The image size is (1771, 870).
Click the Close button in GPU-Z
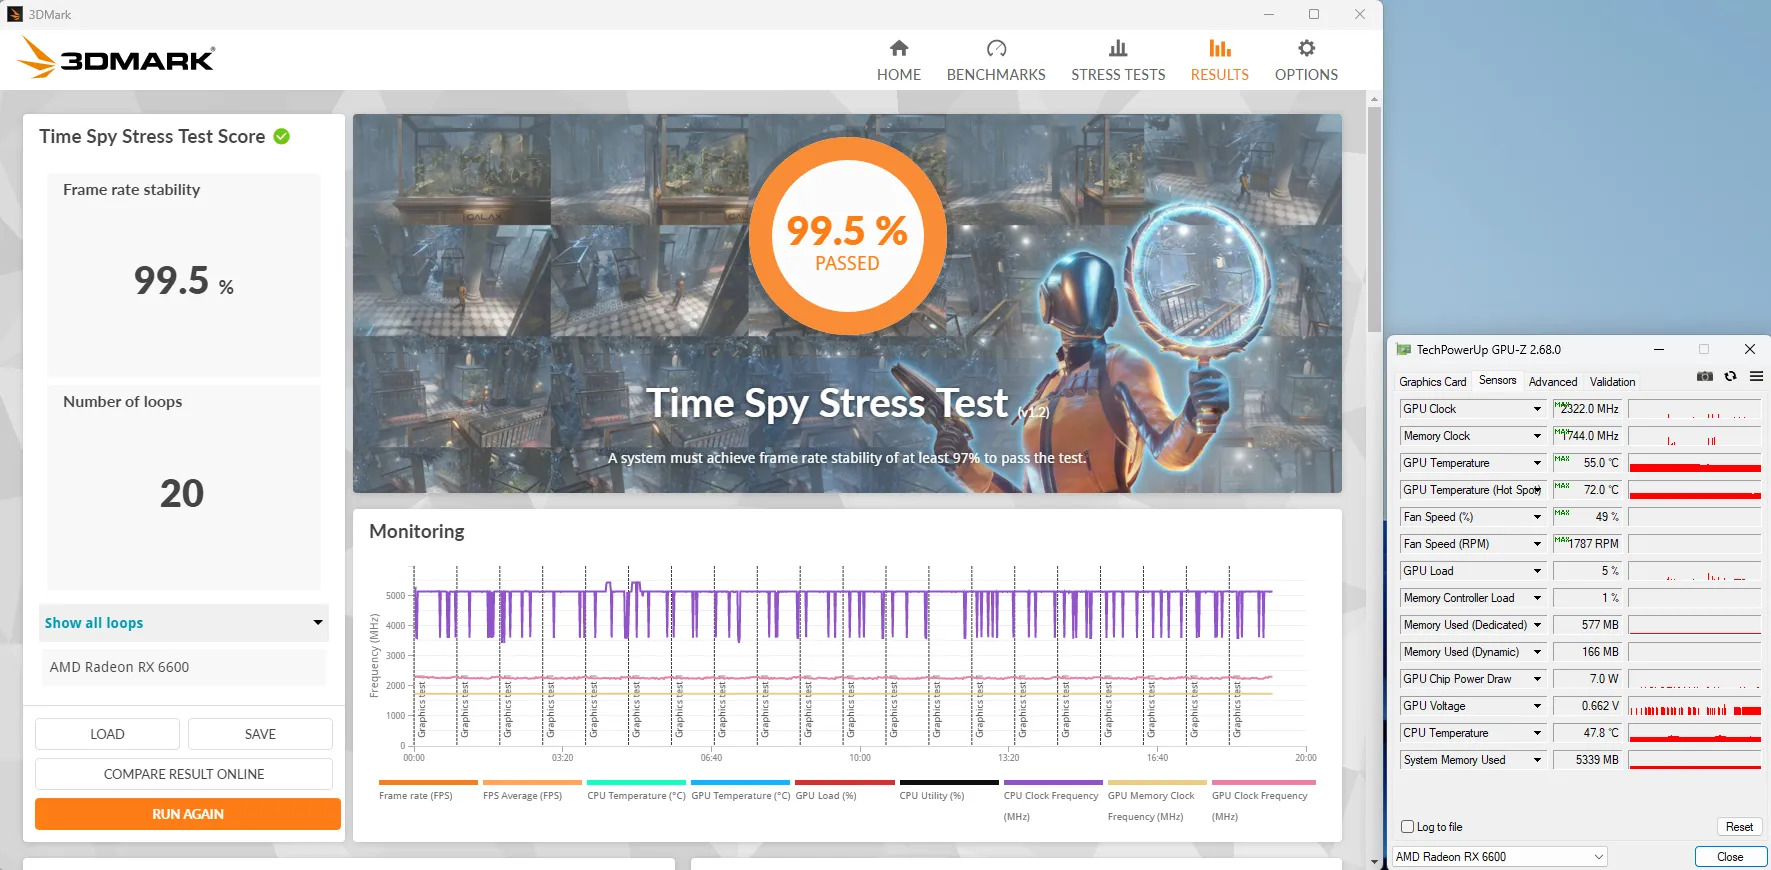click(x=1730, y=857)
